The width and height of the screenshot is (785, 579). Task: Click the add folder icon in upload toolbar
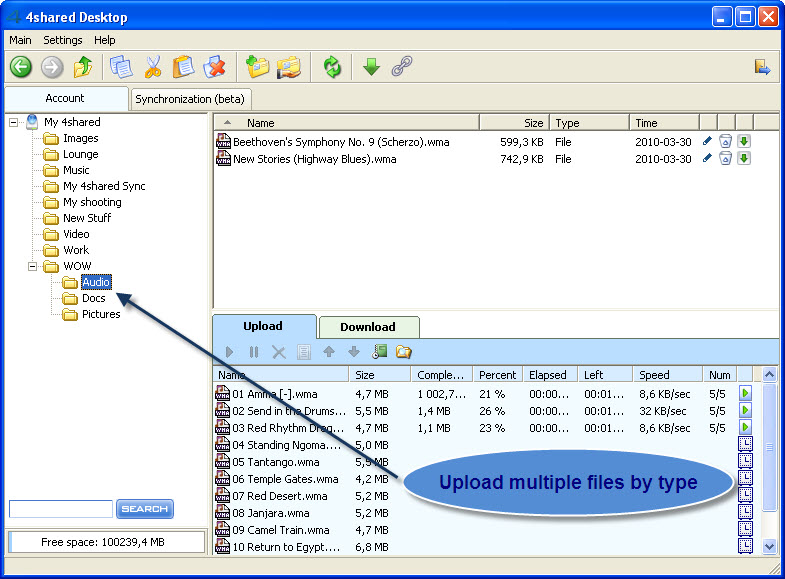404,352
